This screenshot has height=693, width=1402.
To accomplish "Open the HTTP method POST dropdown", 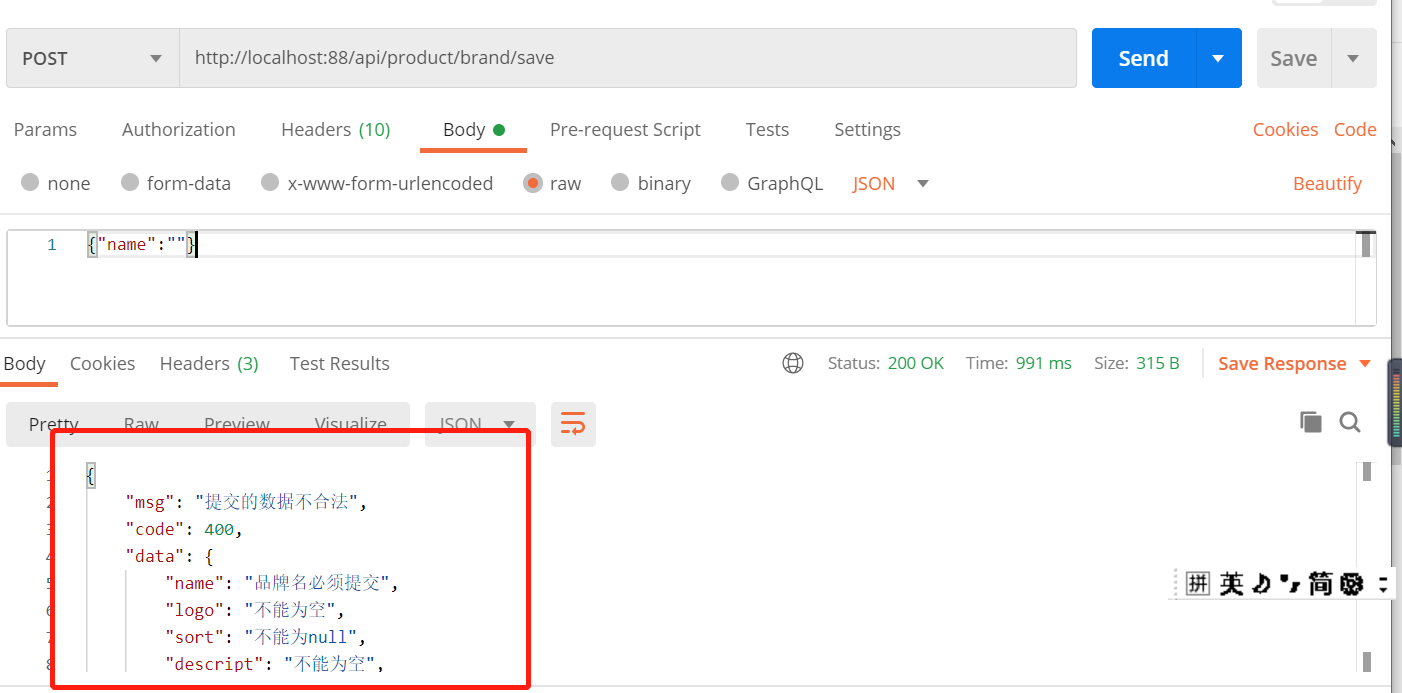I will pyautogui.click(x=92, y=58).
